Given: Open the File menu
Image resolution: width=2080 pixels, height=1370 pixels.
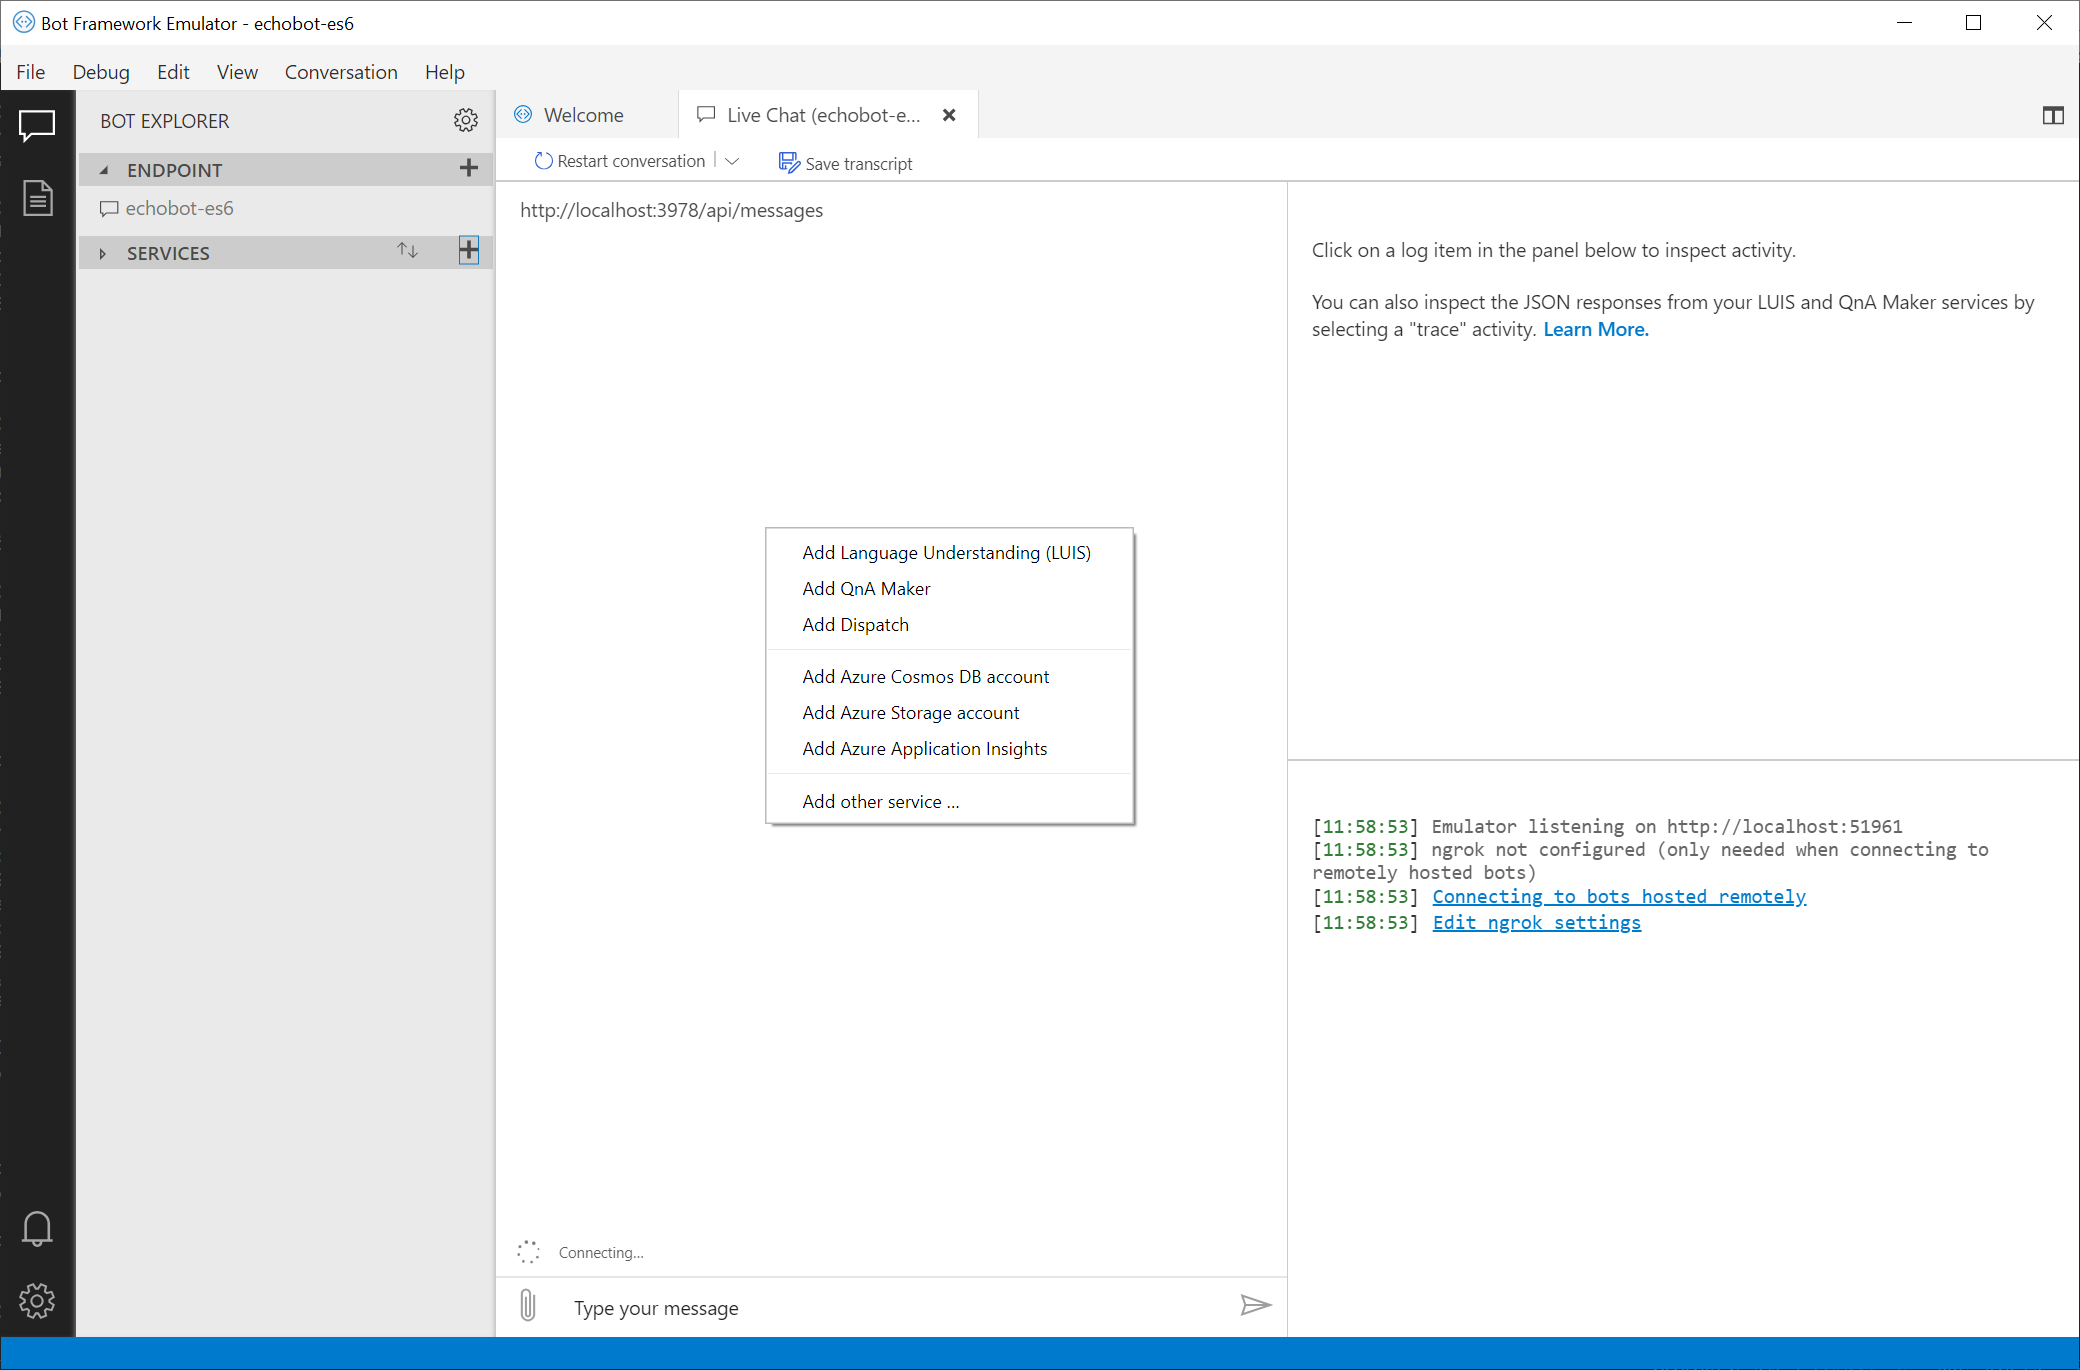Looking at the screenshot, I should tap(31, 72).
